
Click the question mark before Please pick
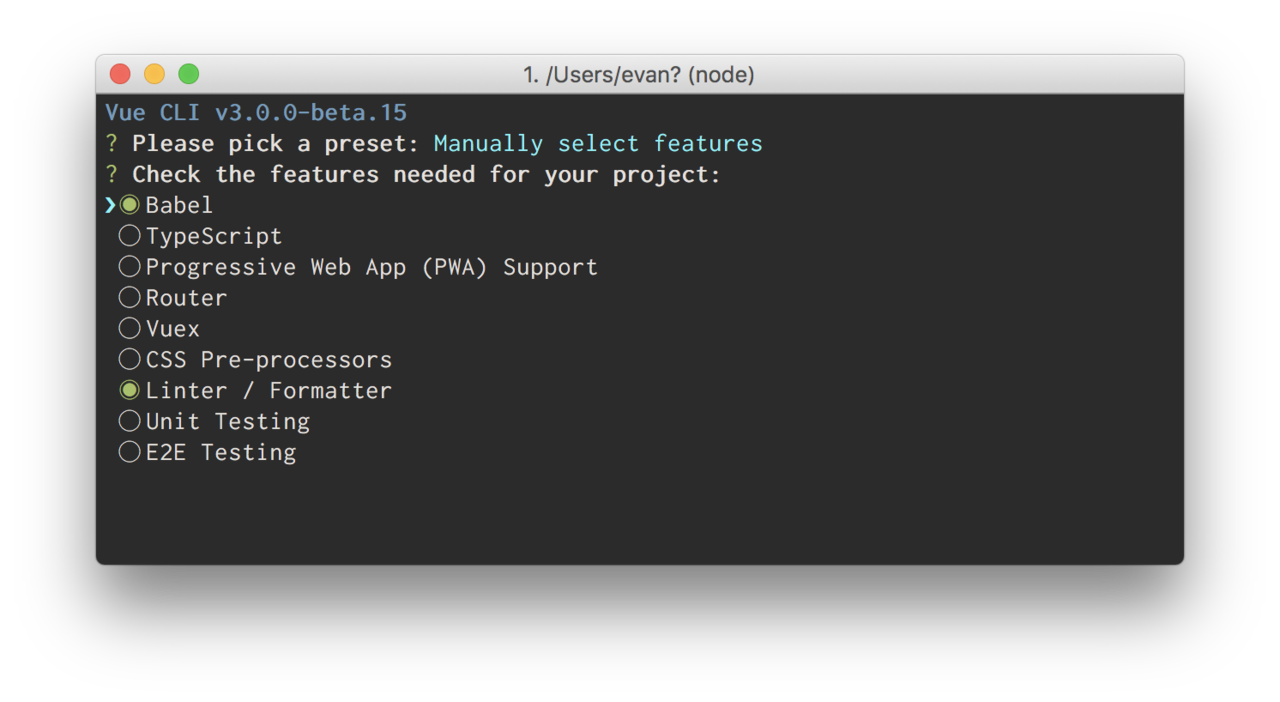tap(112, 144)
